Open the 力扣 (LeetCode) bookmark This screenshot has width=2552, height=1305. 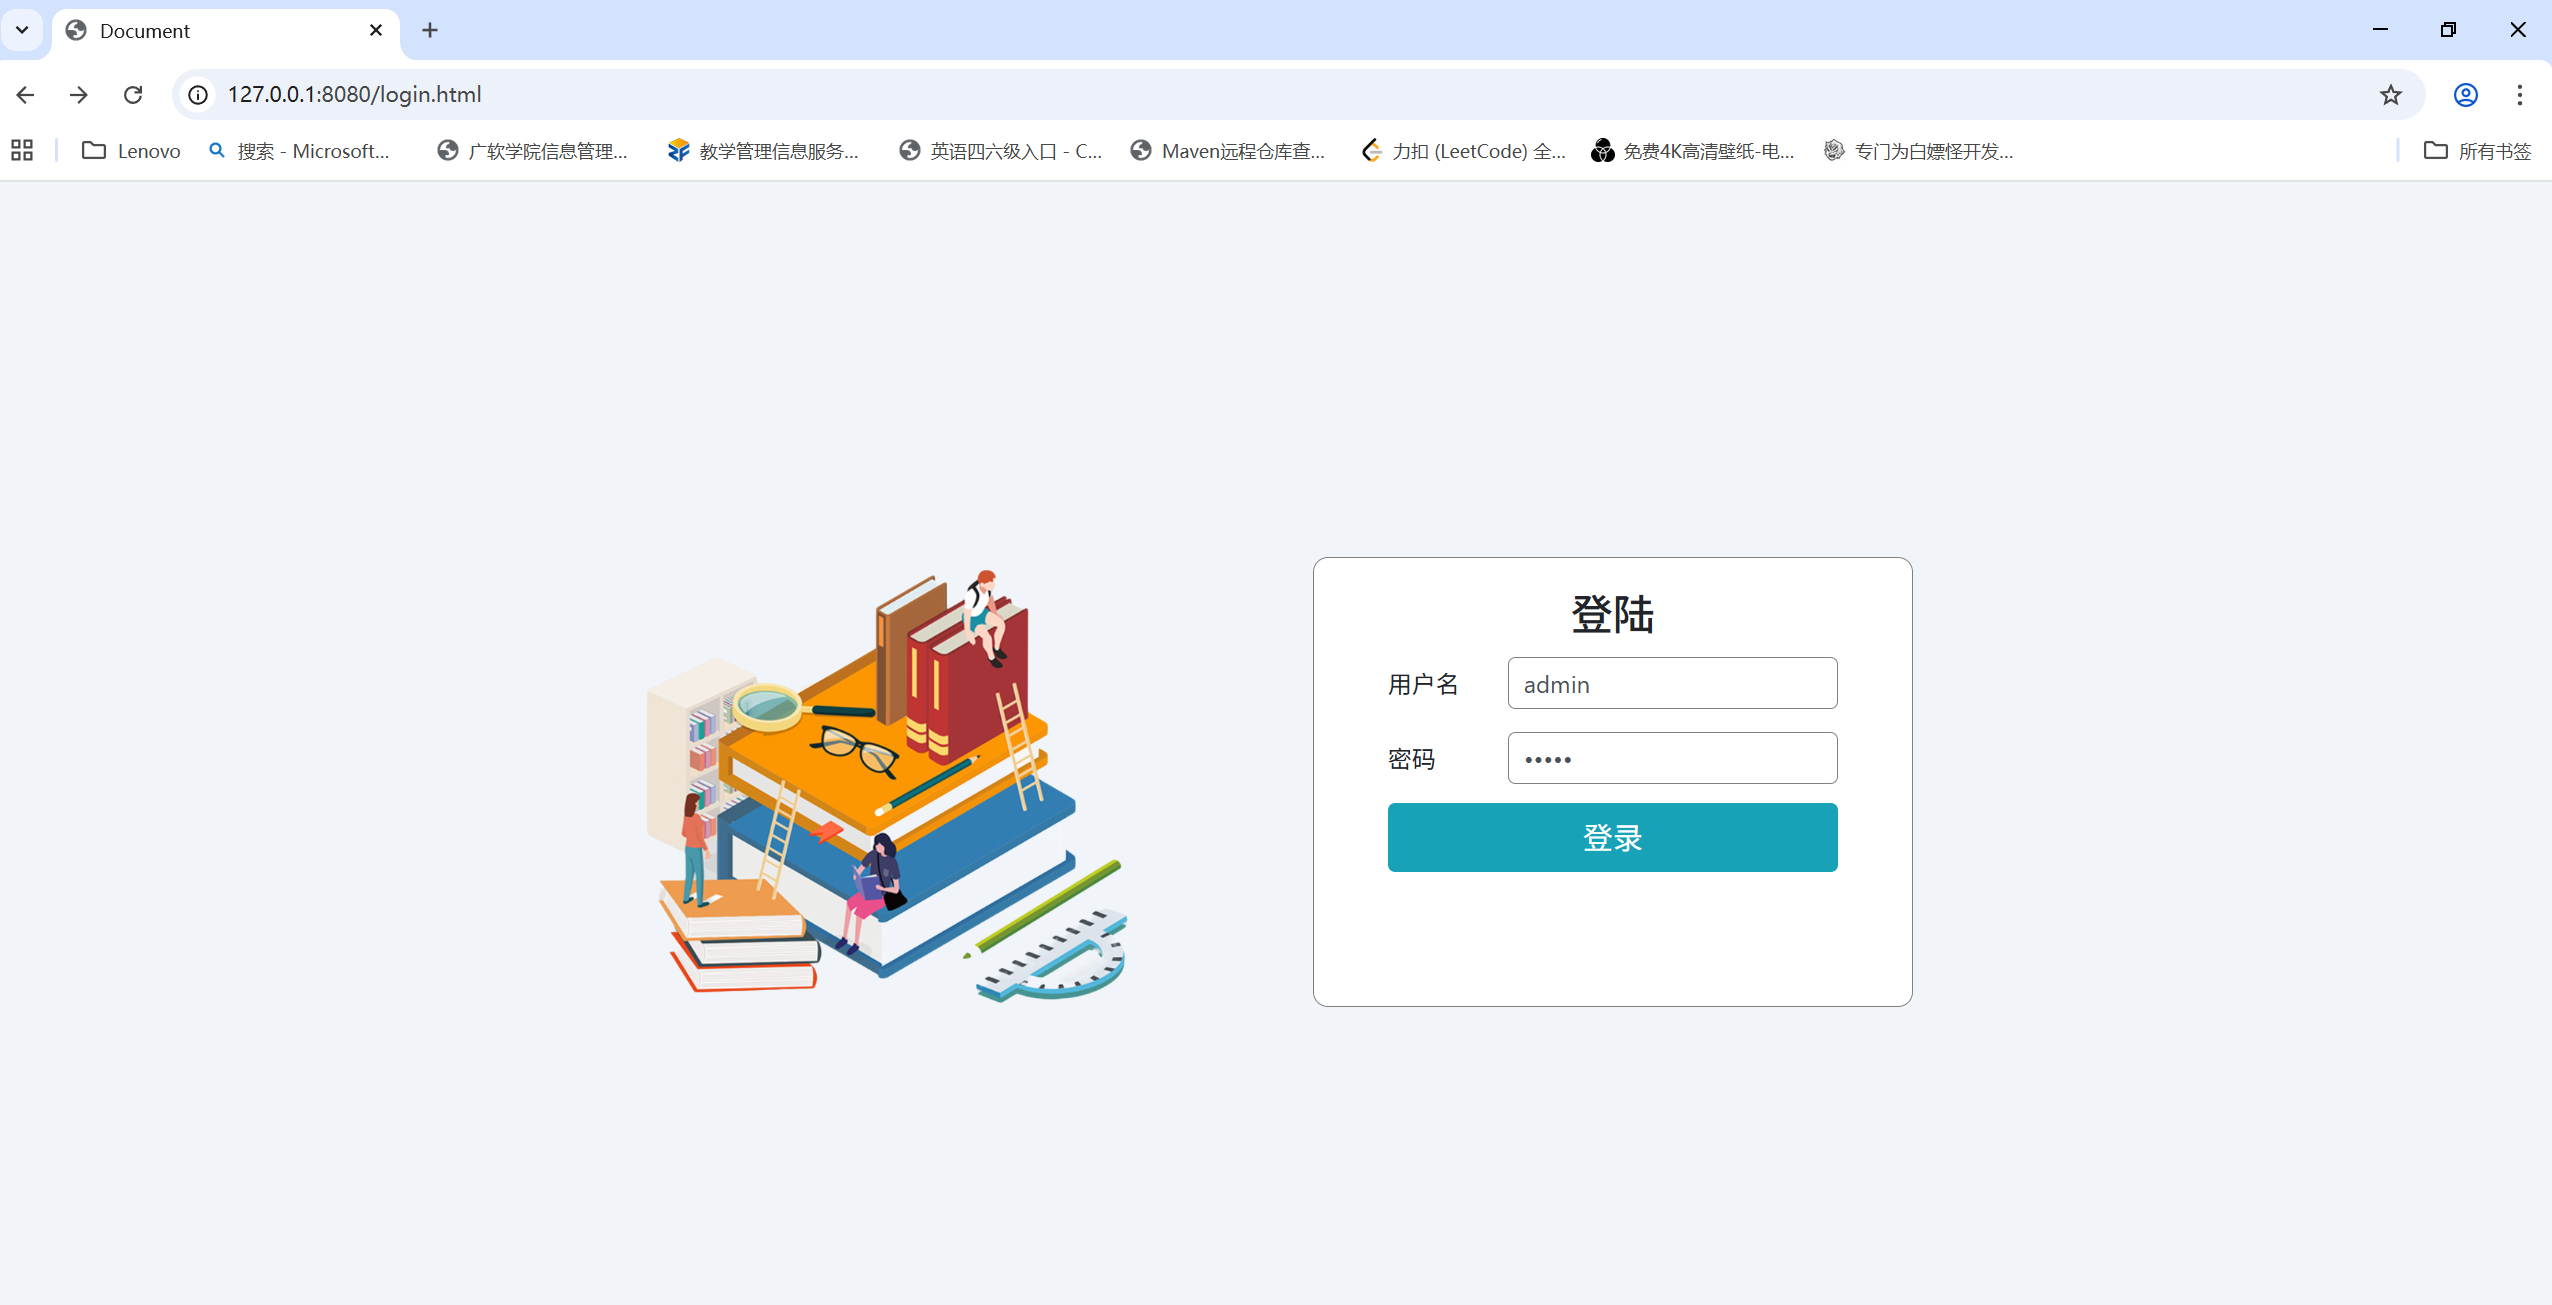pos(1464,150)
